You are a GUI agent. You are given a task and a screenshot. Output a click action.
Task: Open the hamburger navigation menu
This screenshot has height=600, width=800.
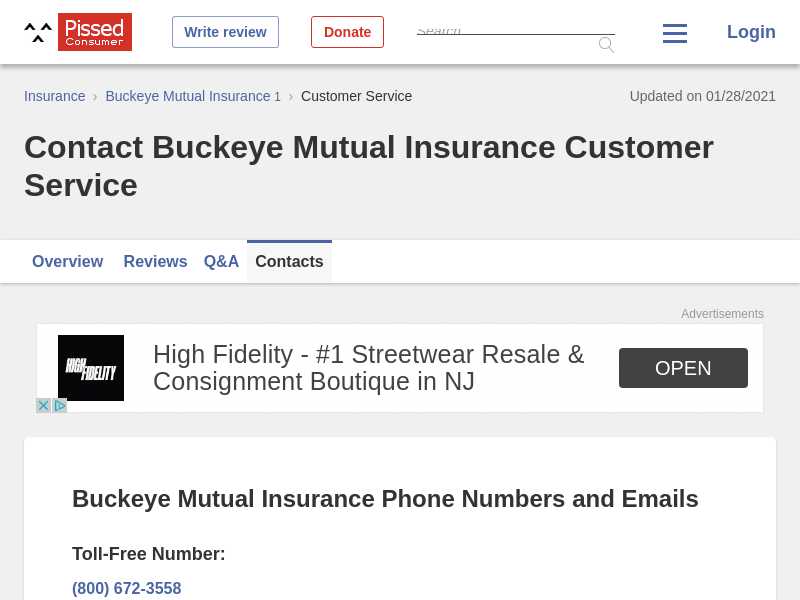[674, 32]
